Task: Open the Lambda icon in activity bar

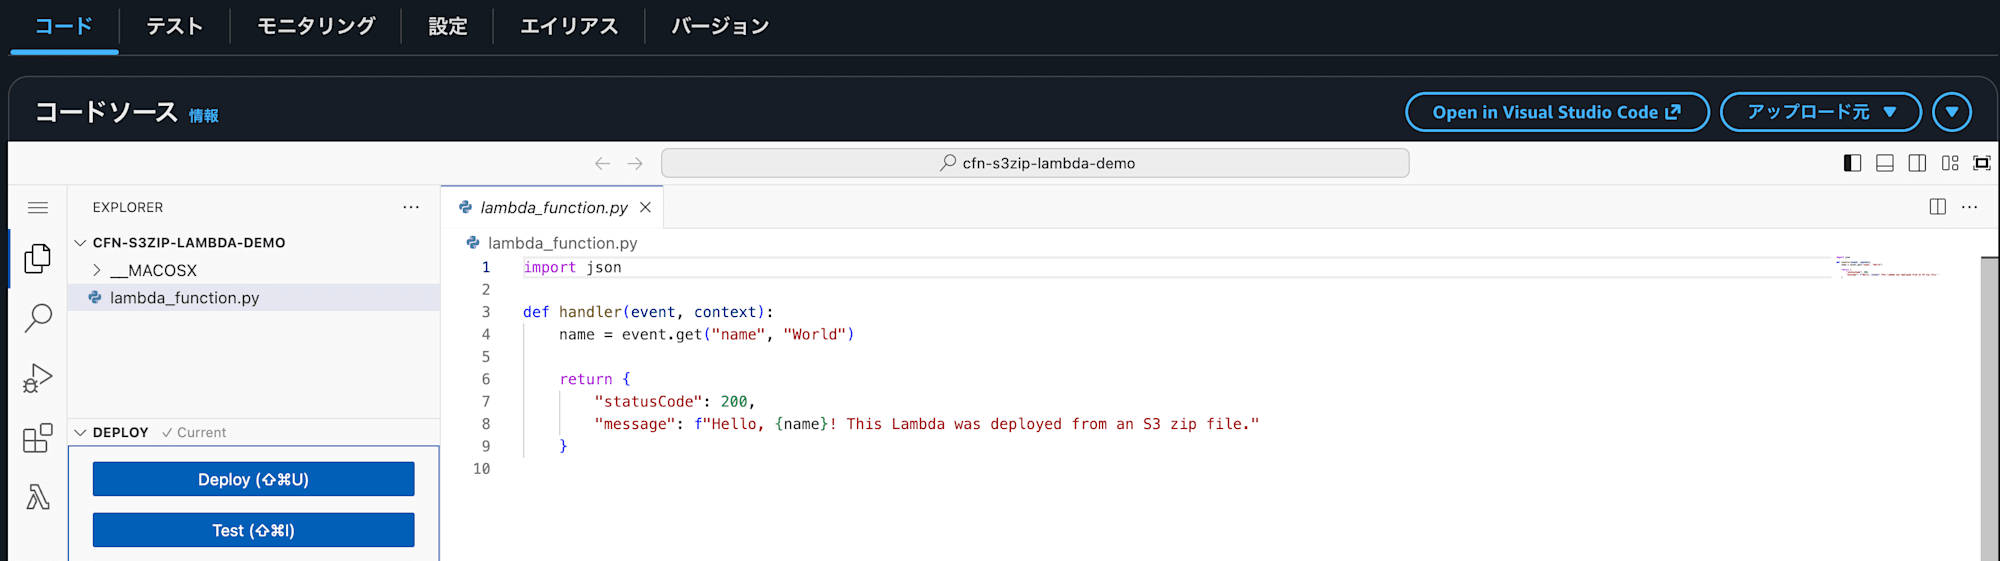Action: point(37,497)
